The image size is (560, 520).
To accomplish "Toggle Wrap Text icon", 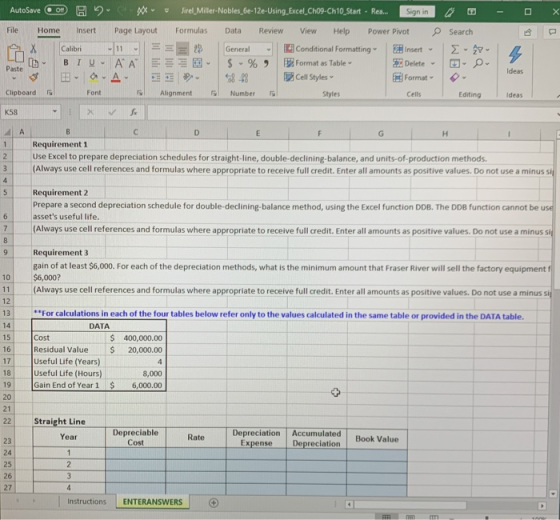I will coord(198,48).
